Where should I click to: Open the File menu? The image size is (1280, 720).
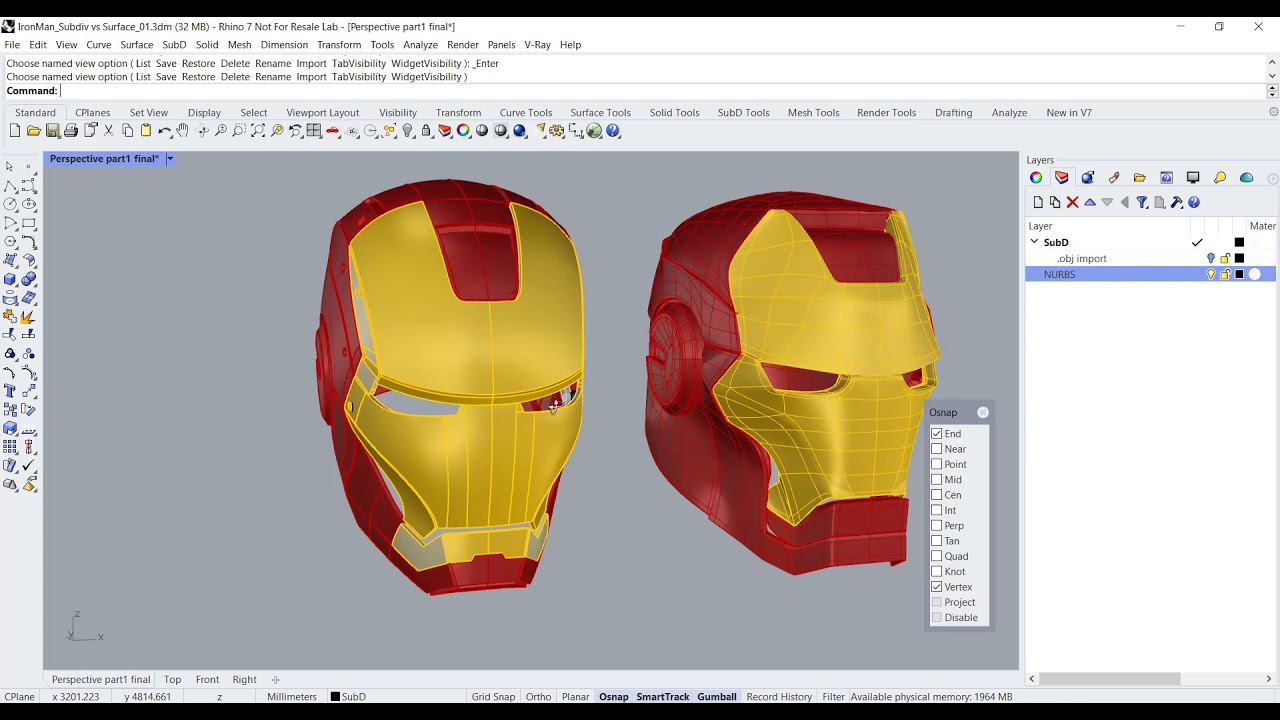tap(12, 45)
